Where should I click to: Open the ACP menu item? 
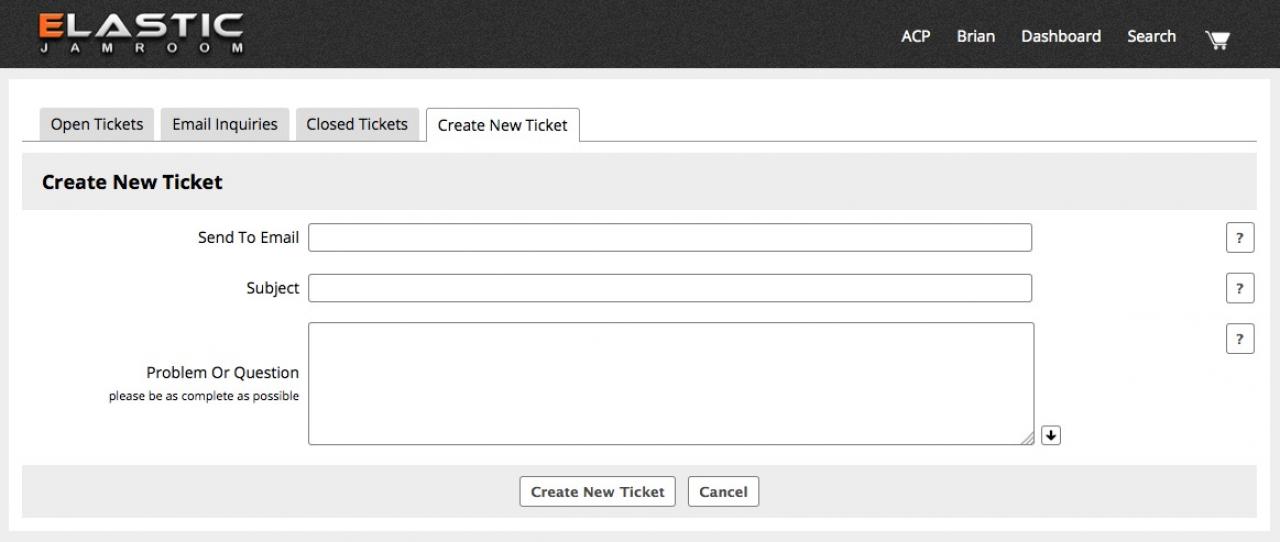(x=915, y=37)
